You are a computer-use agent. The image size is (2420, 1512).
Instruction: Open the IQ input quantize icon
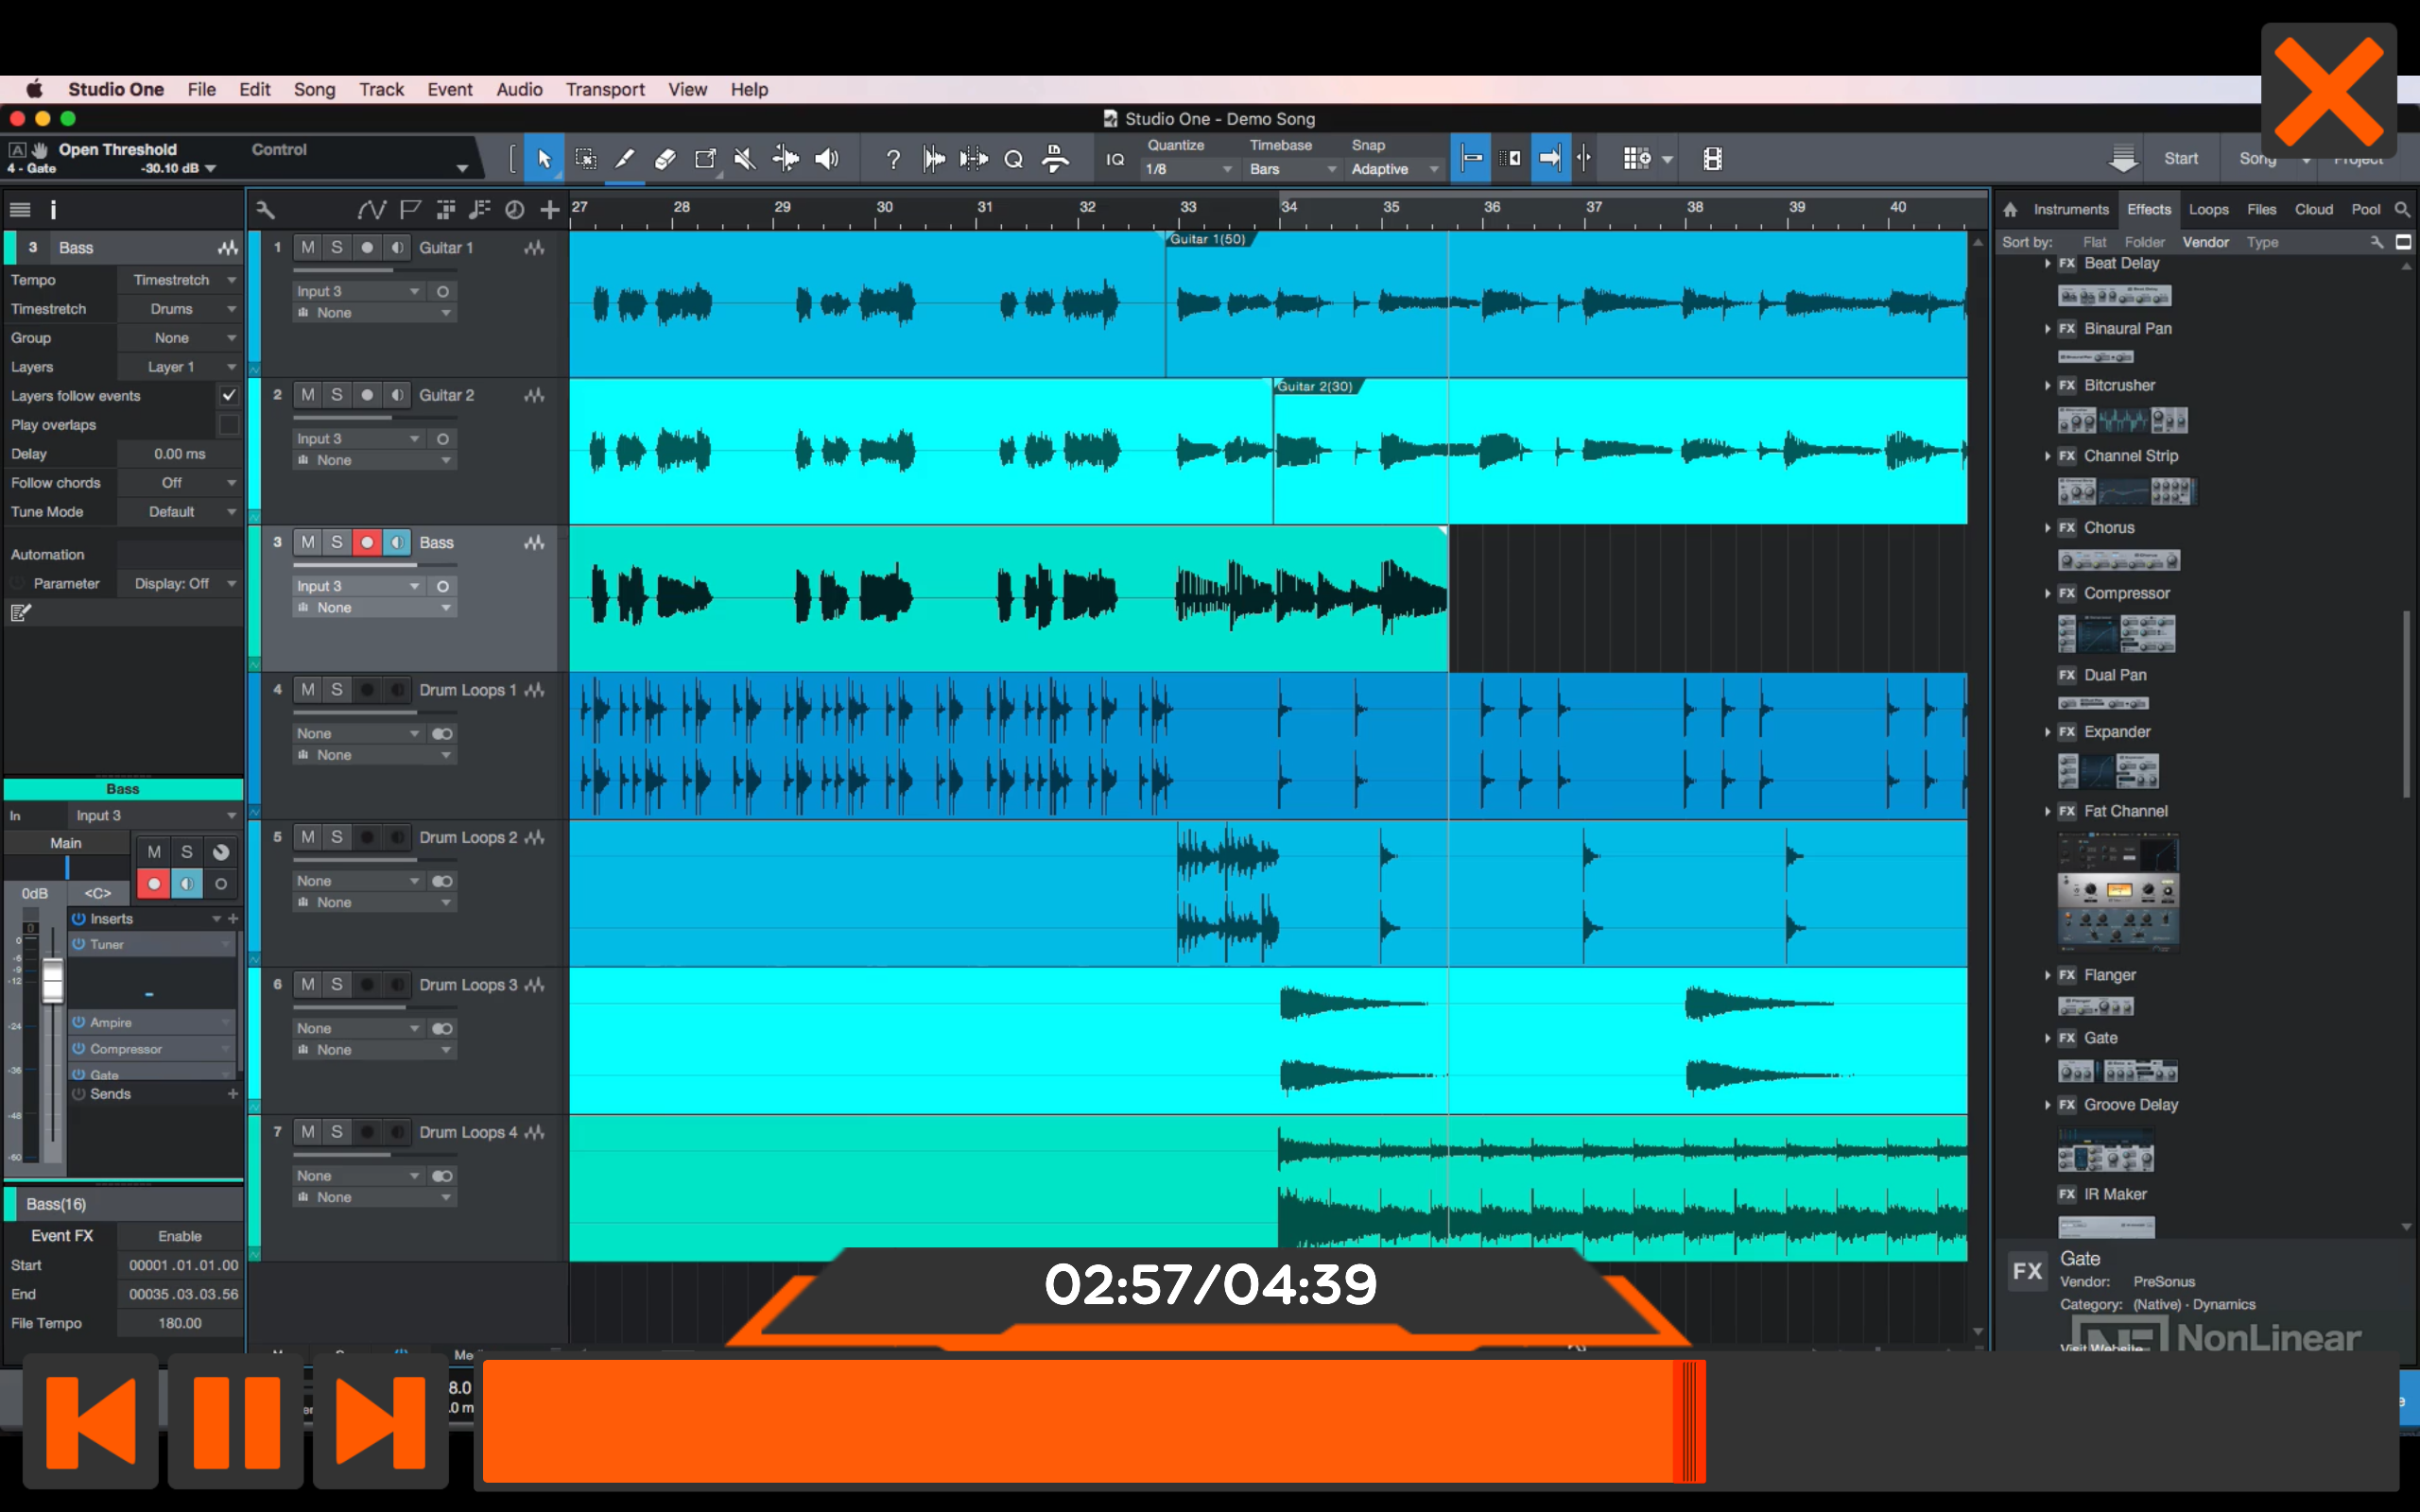click(x=1115, y=159)
